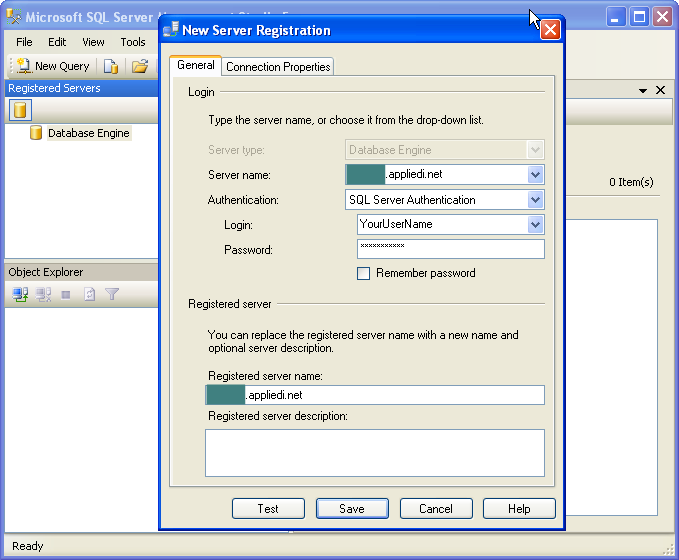Click Refresh icon in Object Explorer toolbar
Image resolution: width=679 pixels, height=560 pixels.
[89, 295]
